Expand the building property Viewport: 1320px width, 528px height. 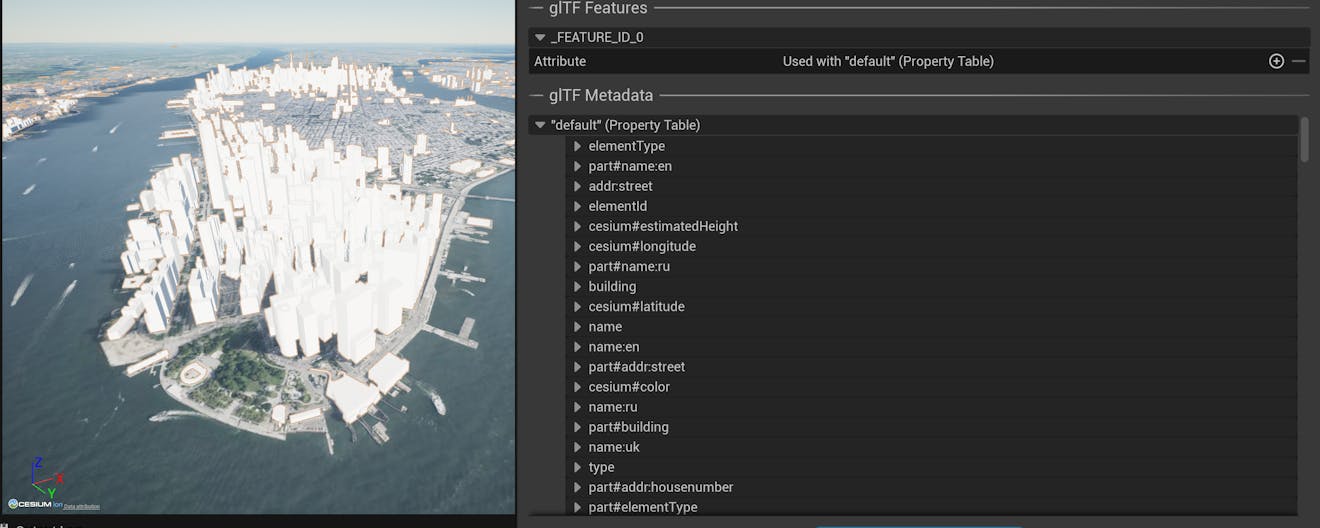(578, 286)
